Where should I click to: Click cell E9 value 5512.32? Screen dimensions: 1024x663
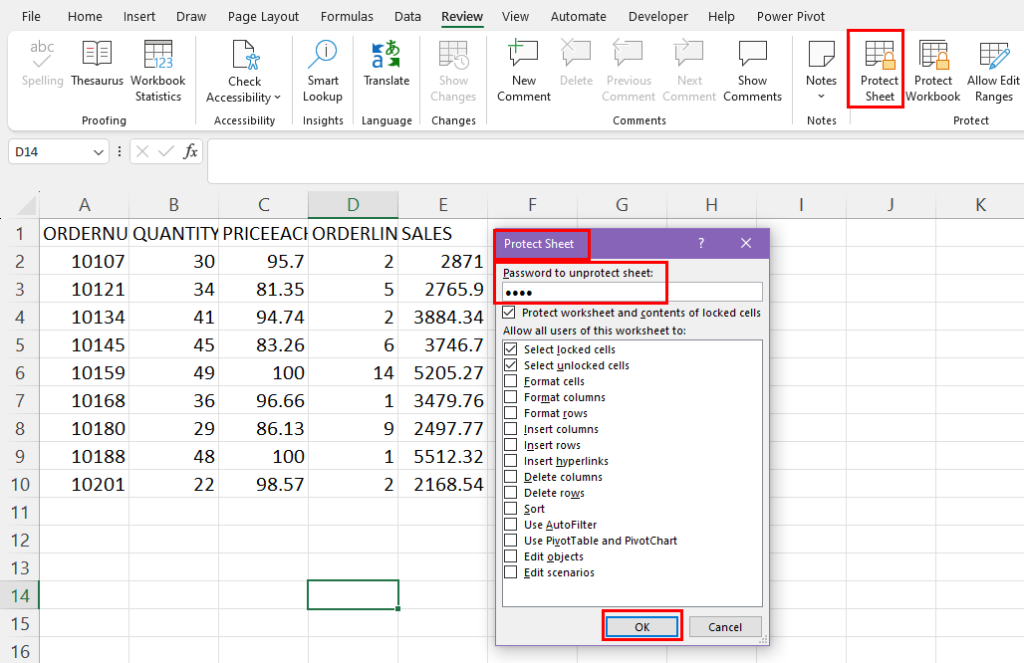point(443,456)
